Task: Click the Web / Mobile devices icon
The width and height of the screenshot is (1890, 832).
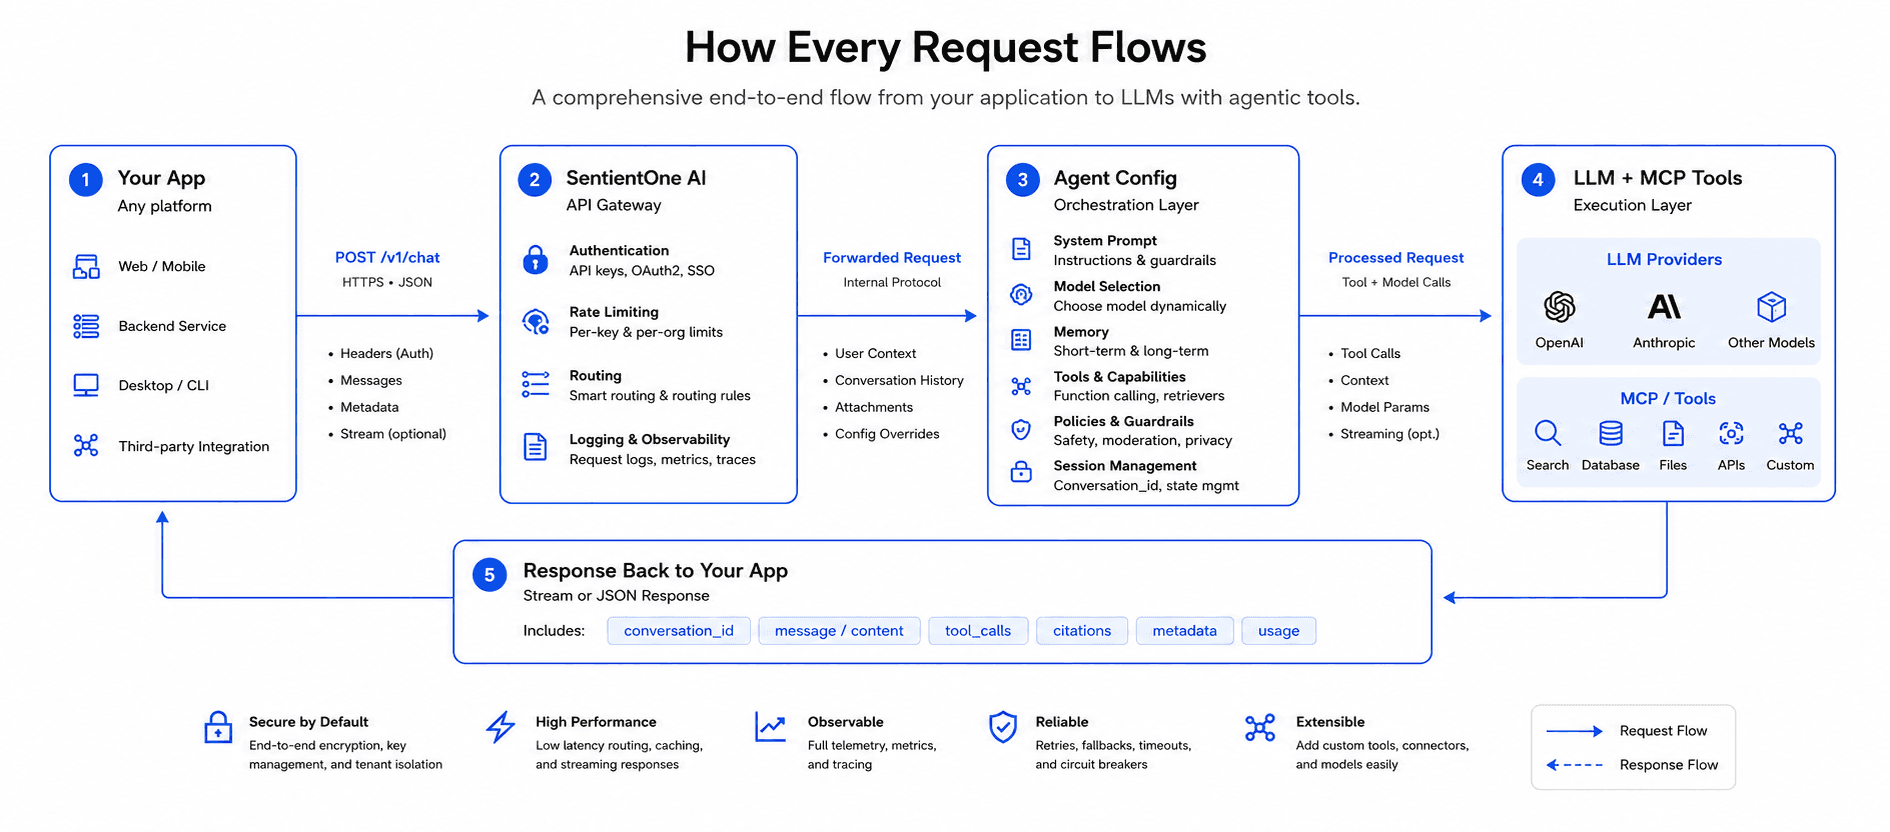Action: tap(86, 267)
